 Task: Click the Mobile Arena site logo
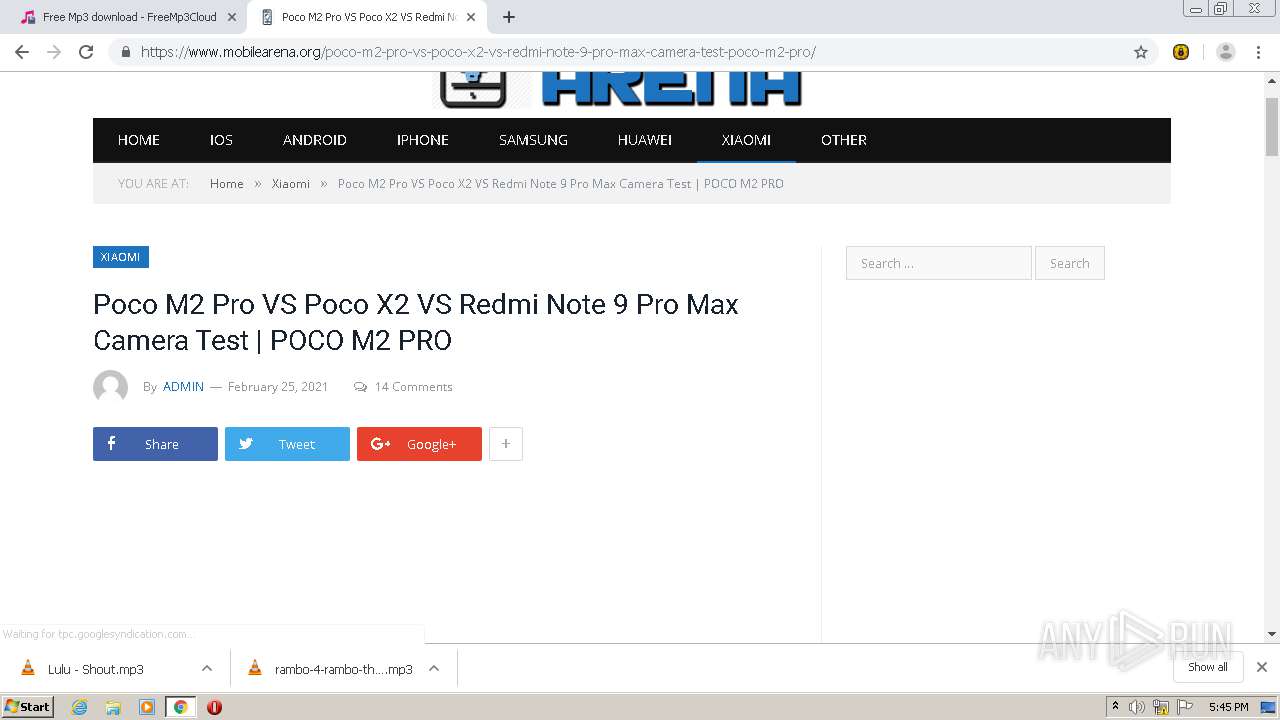pyautogui.click(x=620, y=88)
